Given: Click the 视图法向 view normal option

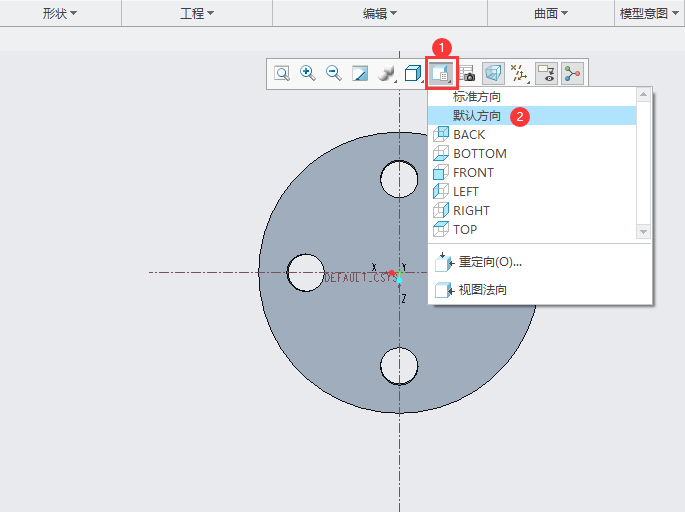Looking at the screenshot, I should point(482,290).
